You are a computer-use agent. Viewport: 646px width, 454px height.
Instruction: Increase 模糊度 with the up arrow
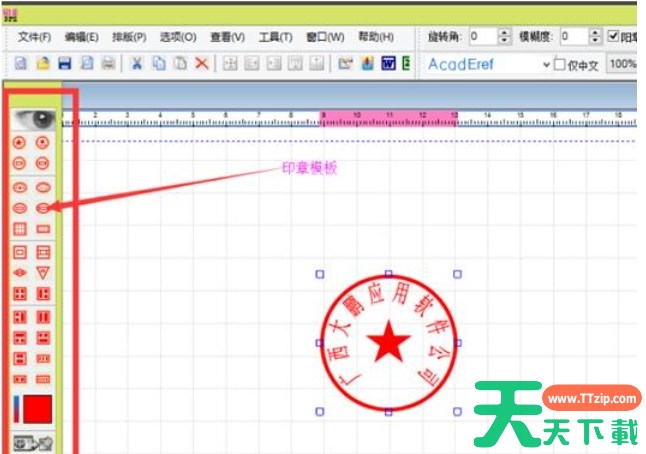pyautogui.click(x=595, y=33)
